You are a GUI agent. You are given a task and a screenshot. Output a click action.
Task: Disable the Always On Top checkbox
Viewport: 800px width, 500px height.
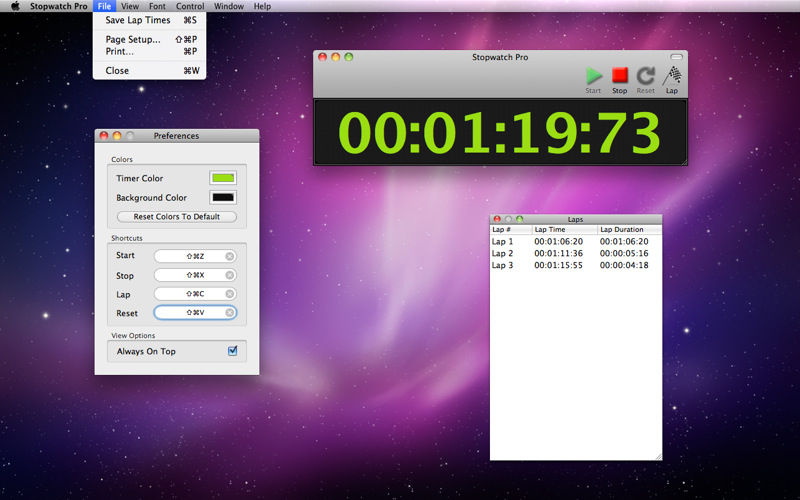coord(232,351)
